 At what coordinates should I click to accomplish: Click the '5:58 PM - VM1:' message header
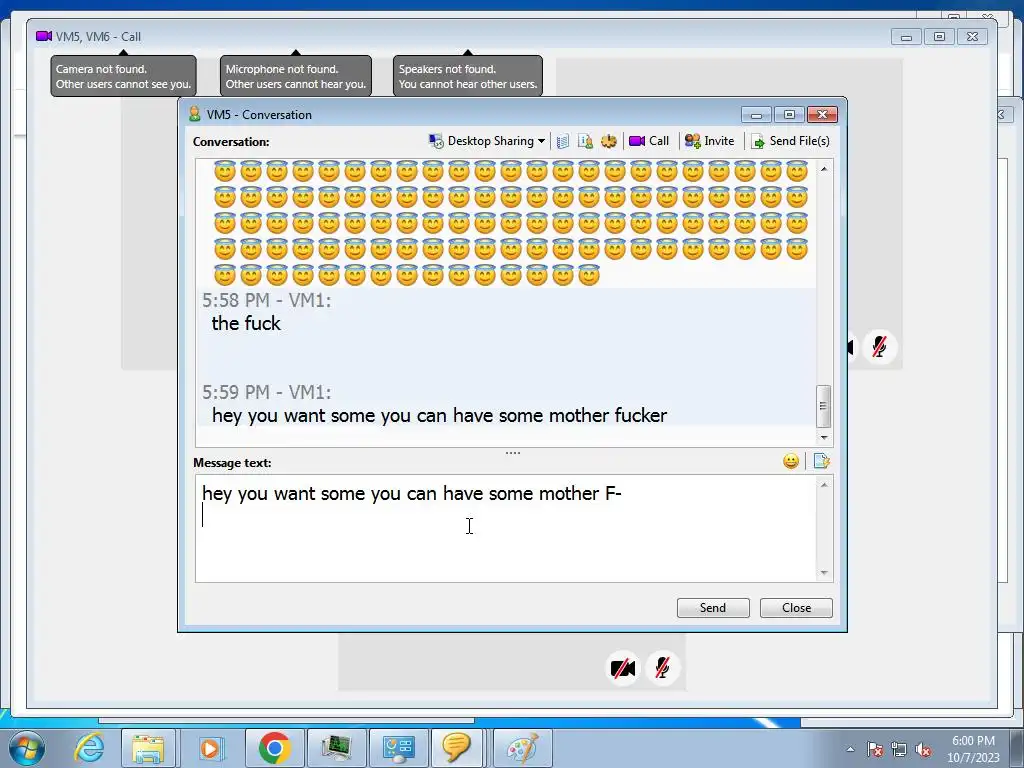click(266, 300)
